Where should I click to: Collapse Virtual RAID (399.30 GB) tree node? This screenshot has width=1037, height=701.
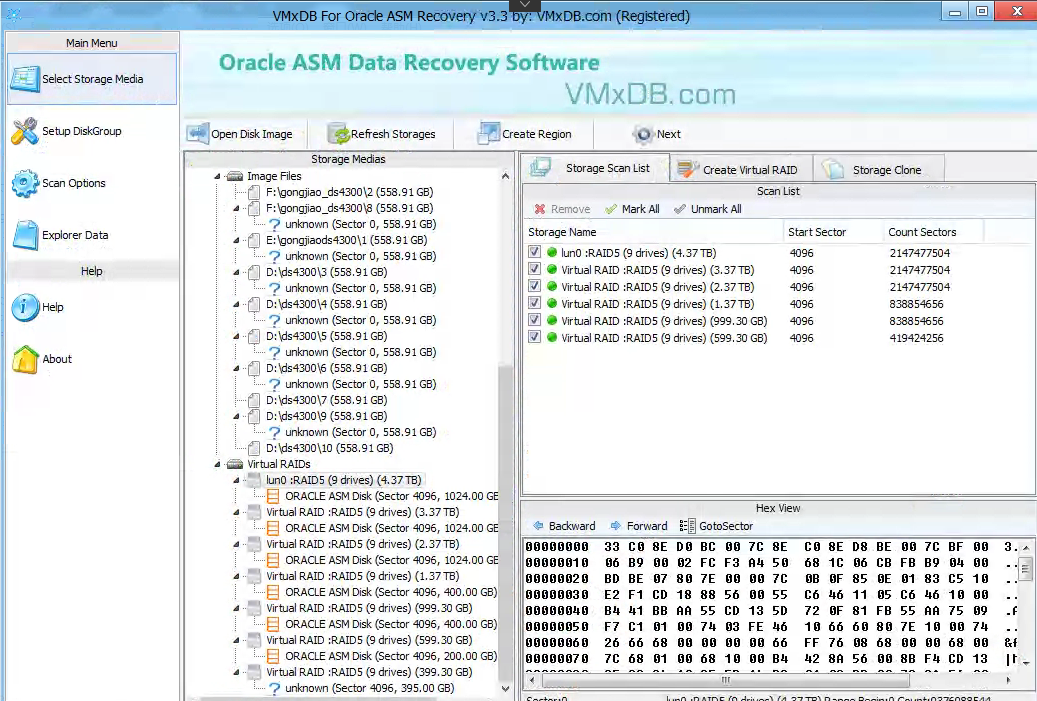point(236,673)
